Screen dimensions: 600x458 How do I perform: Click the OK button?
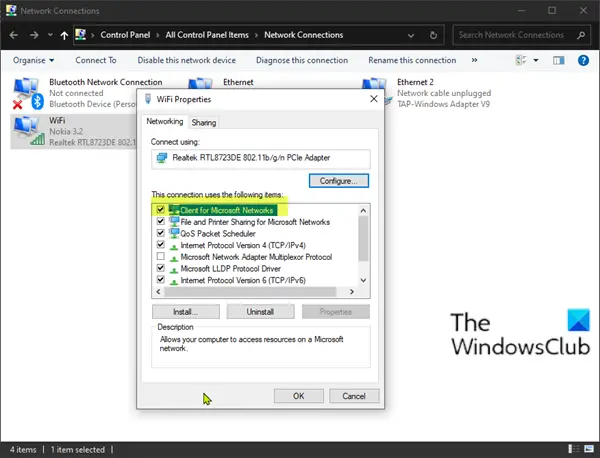298,396
